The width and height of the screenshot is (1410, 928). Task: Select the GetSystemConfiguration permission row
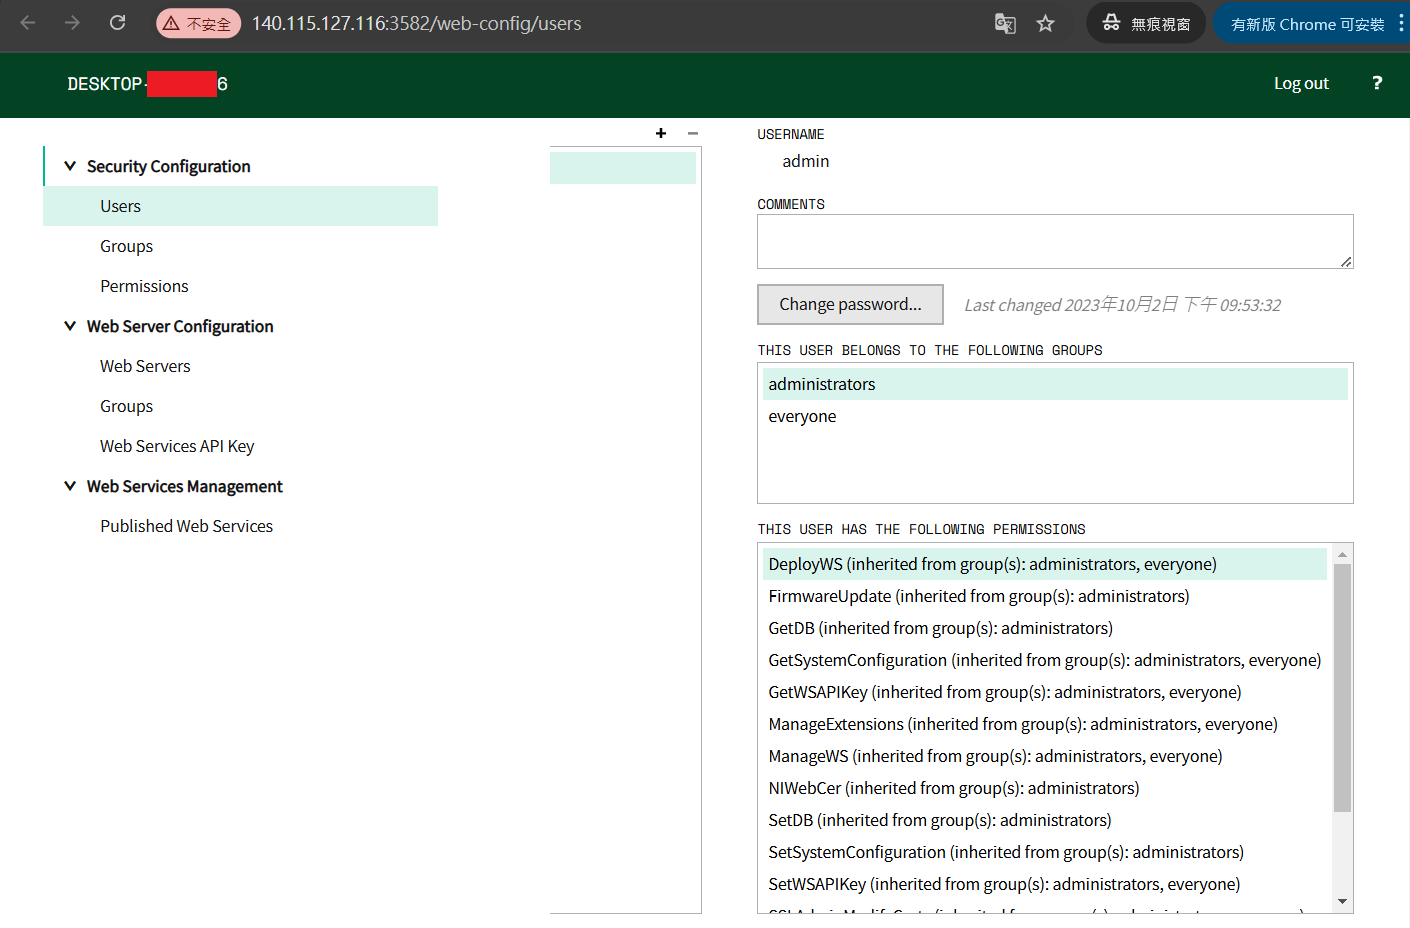point(1045,660)
